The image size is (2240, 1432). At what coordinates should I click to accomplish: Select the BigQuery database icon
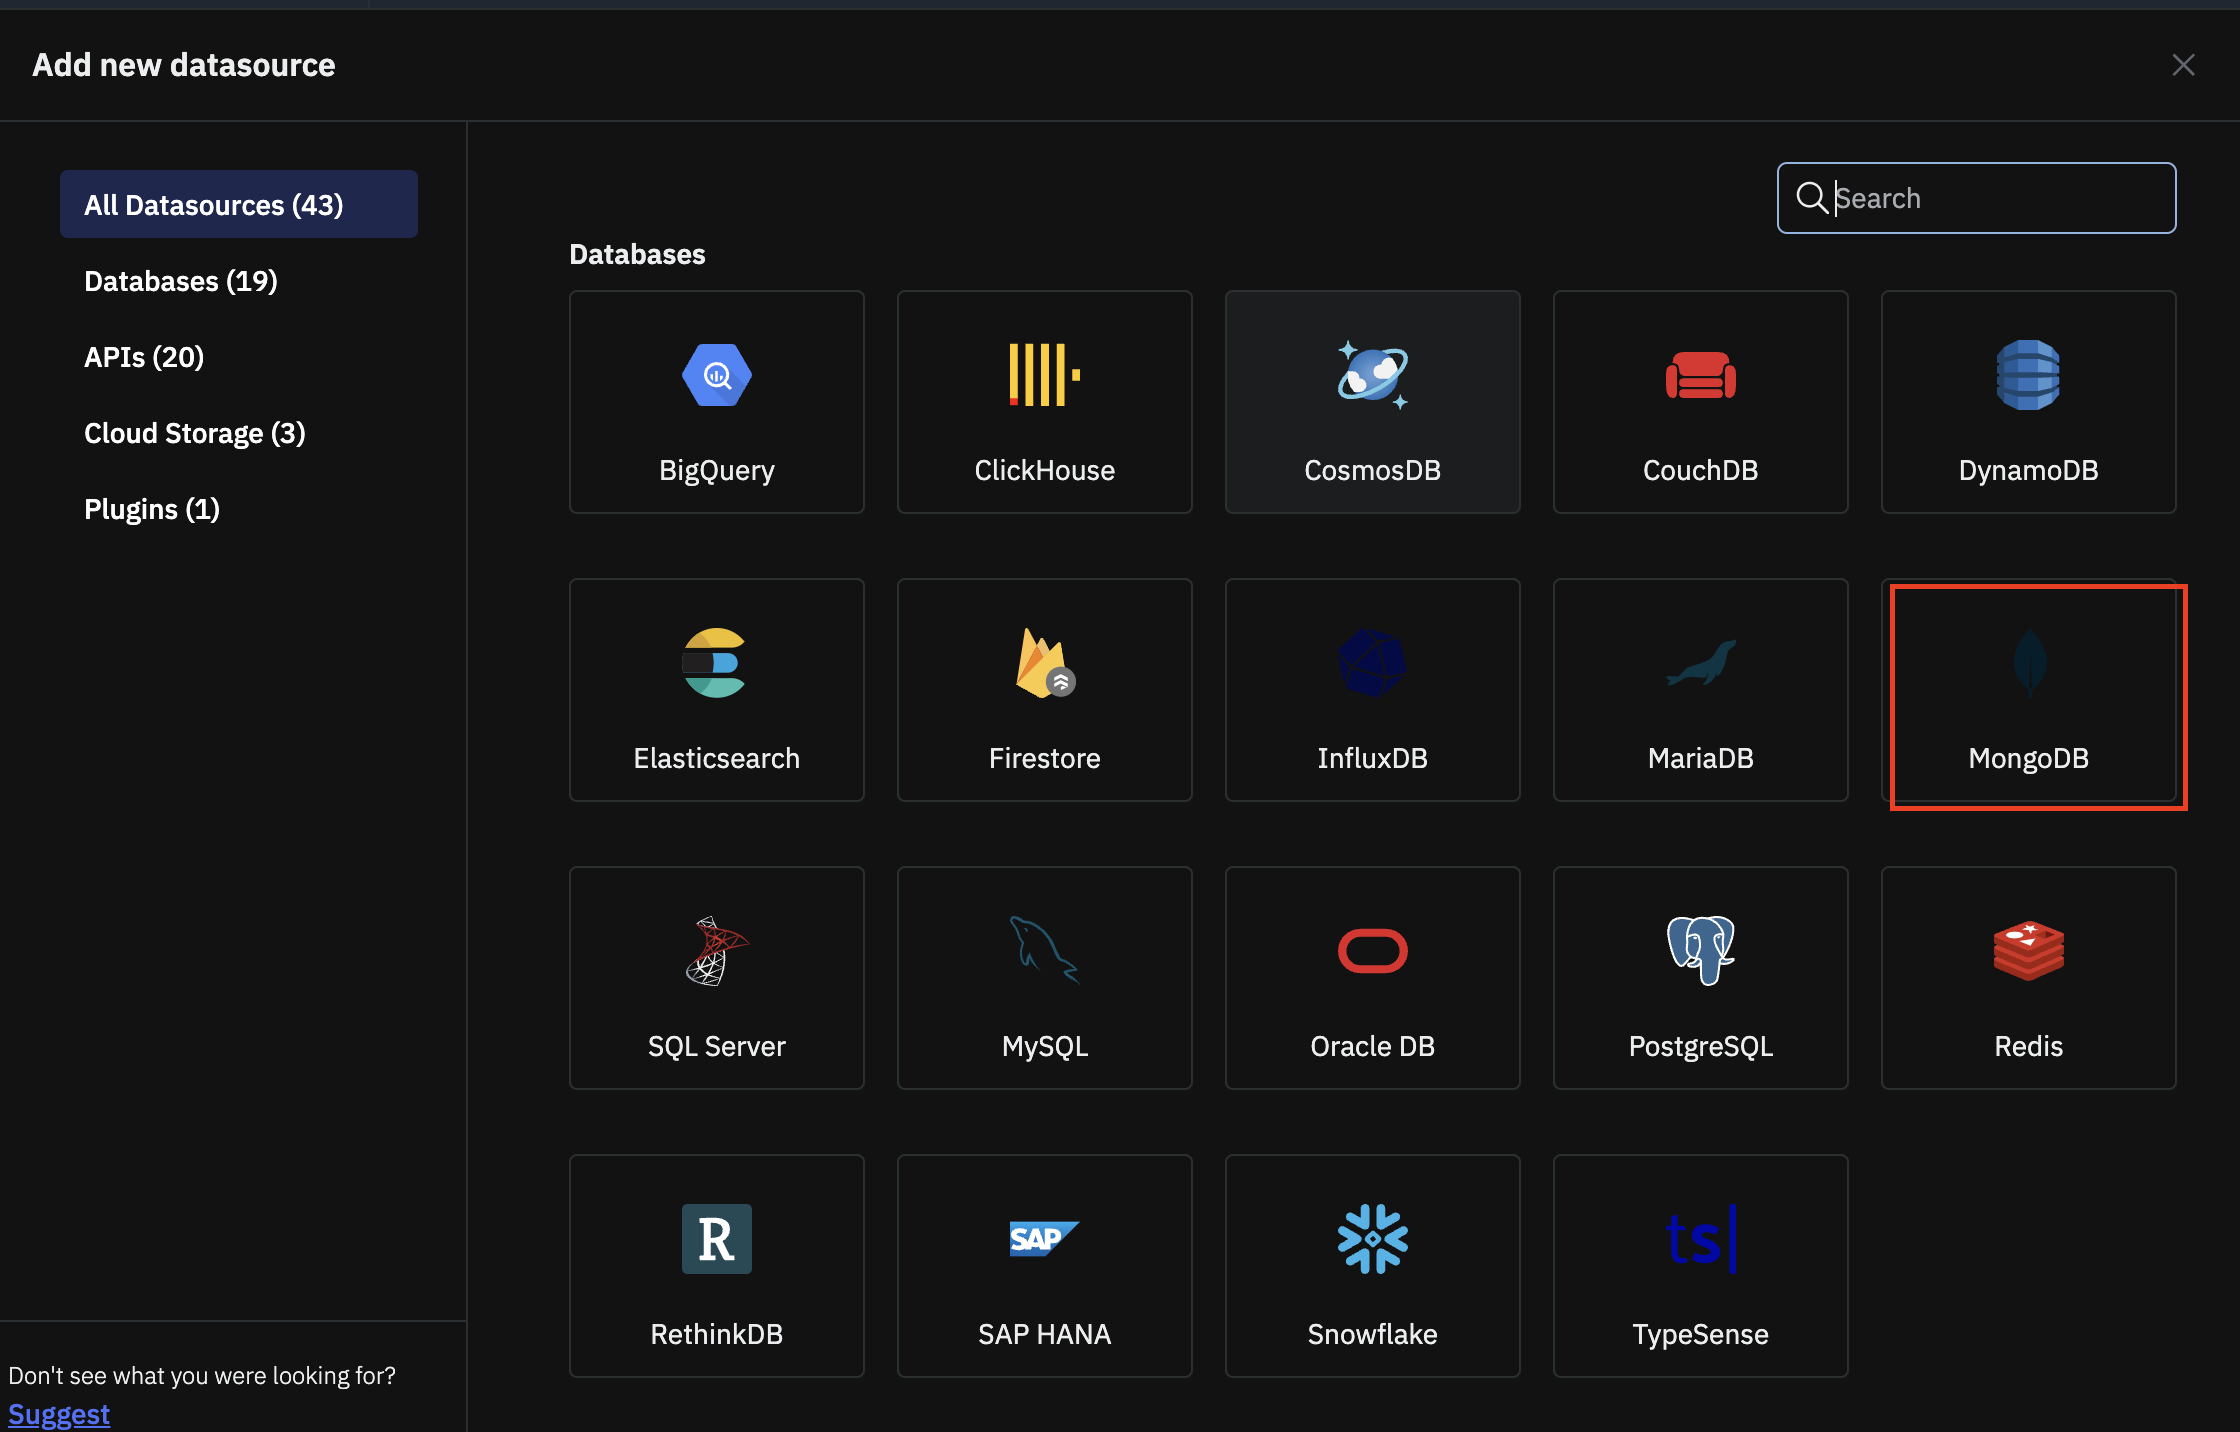716,402
